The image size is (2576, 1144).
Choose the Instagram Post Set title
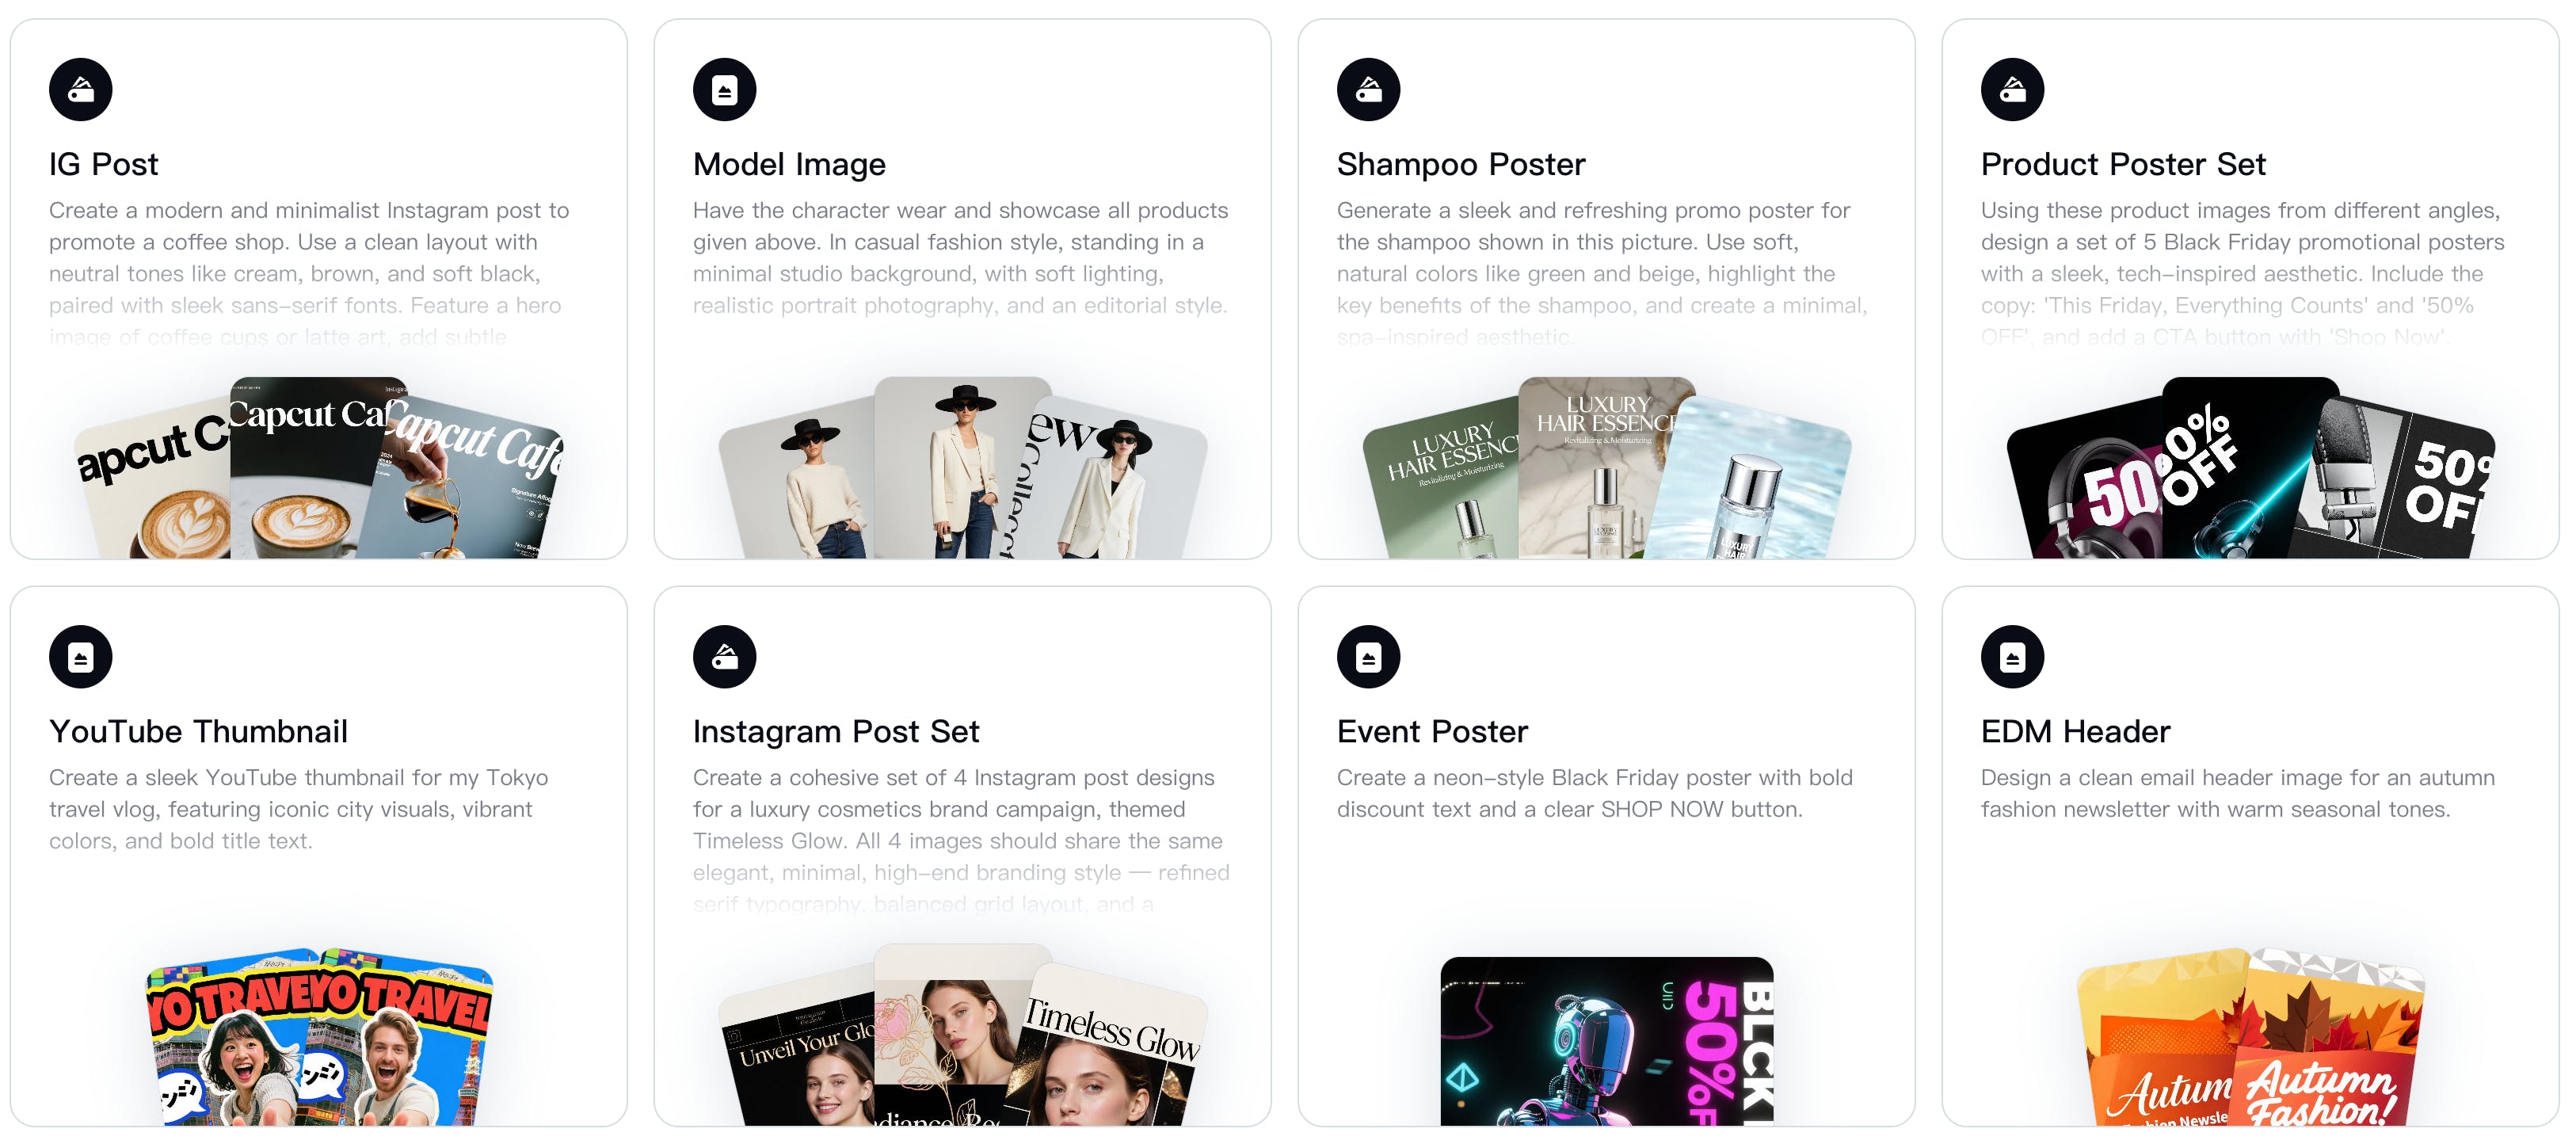[x=836, y=730]
